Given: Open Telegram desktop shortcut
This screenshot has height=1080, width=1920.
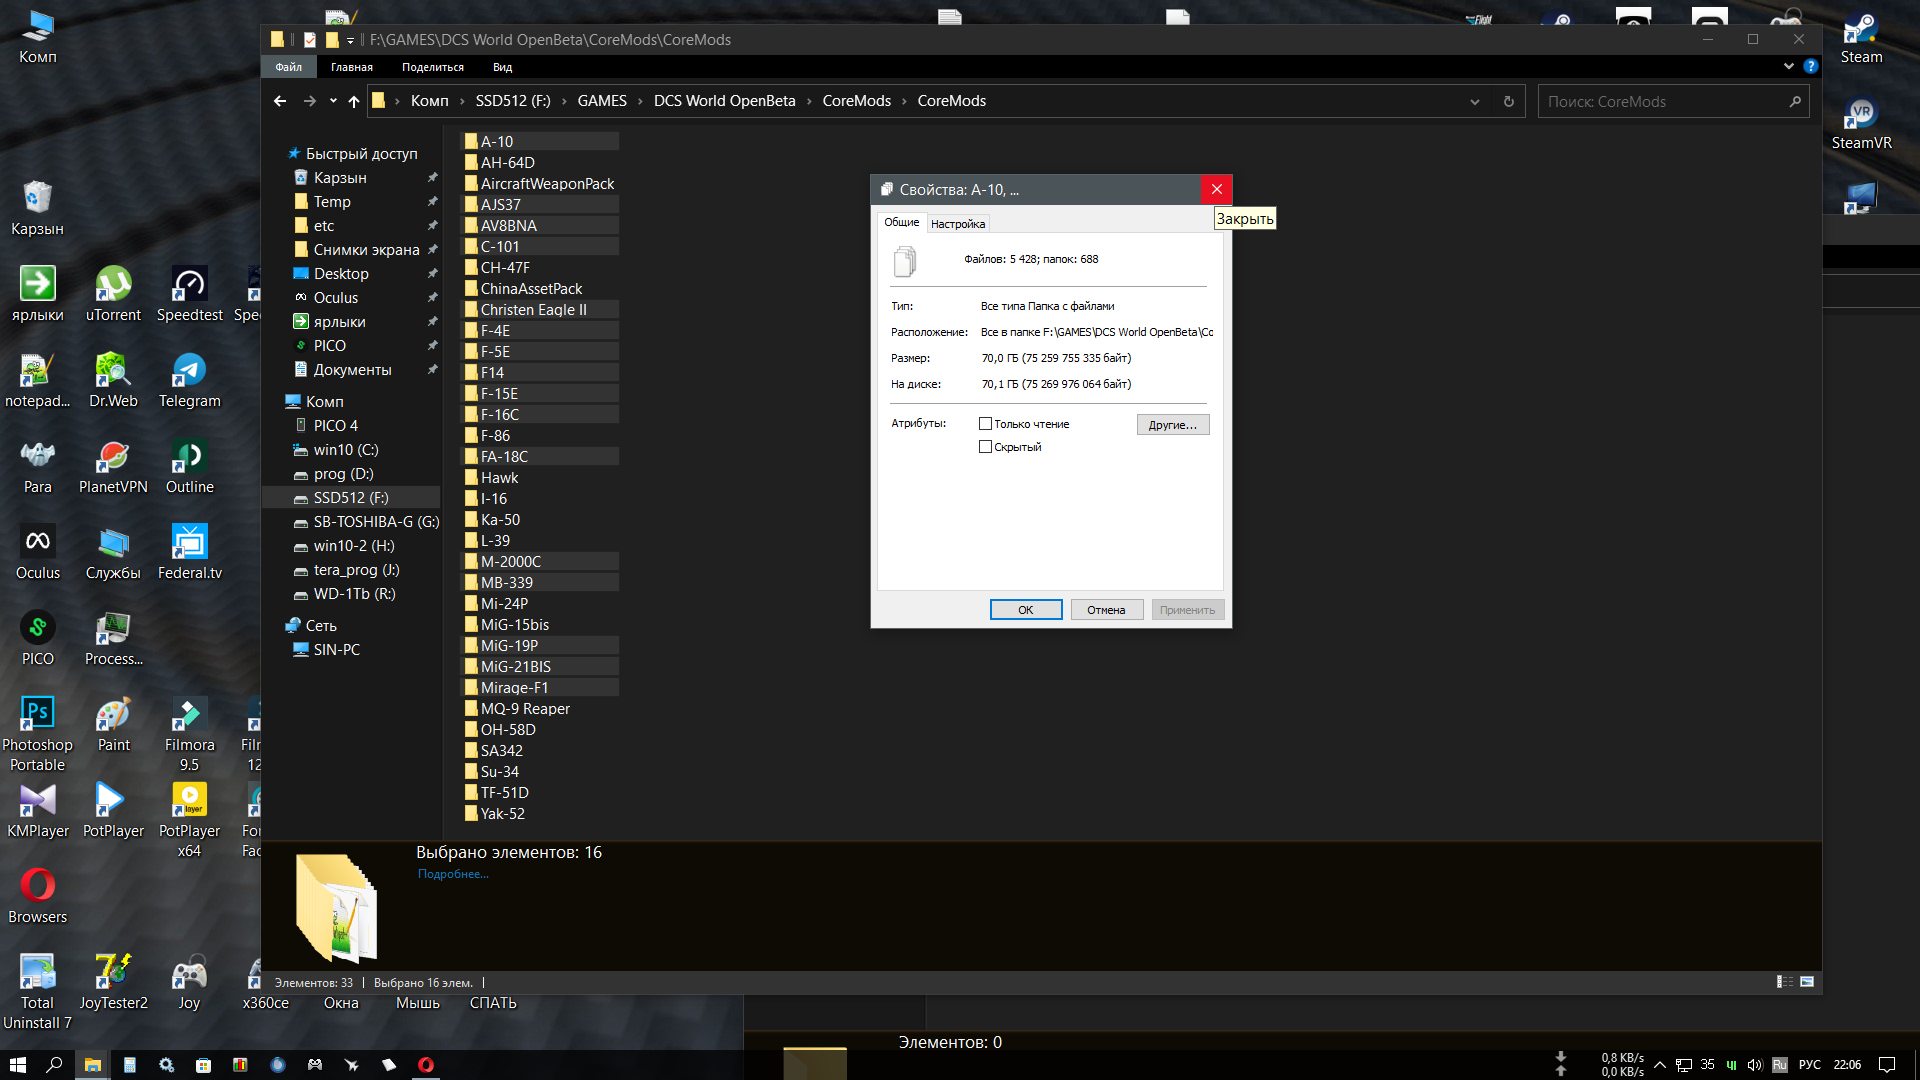Looking at the screenshot, I should 189,380.
